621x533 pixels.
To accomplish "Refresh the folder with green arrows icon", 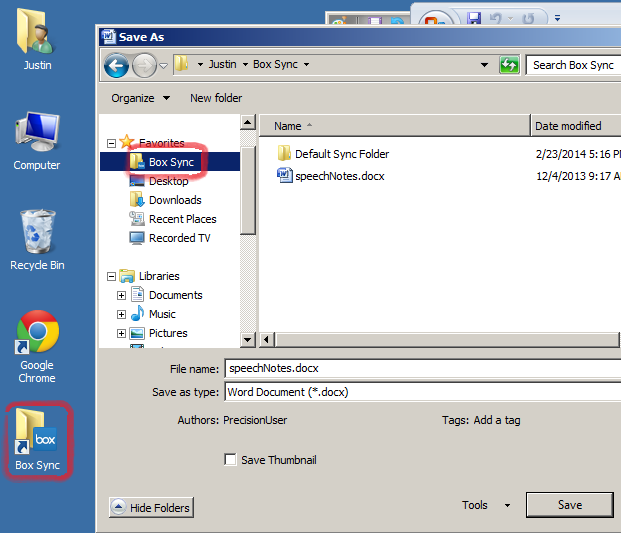I will 509,65.
